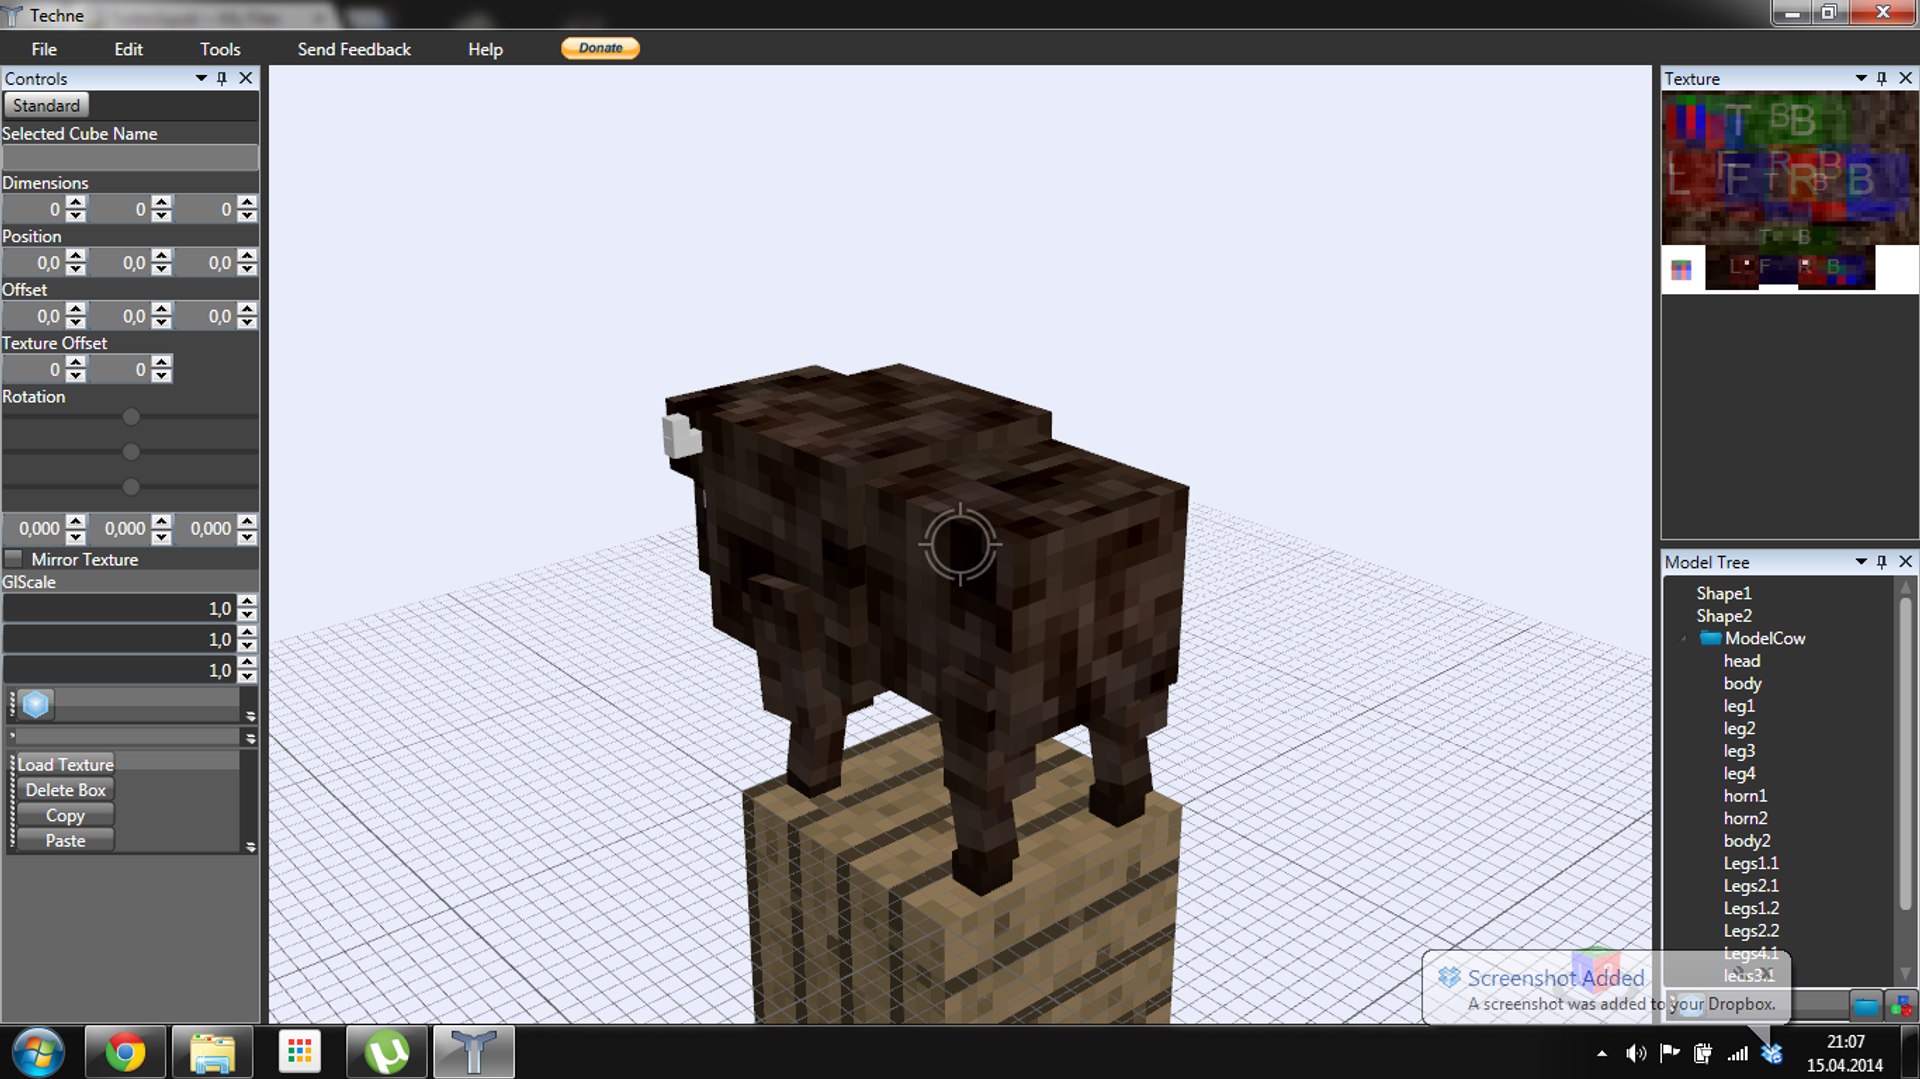Viewport: 1920px width, 1079px height.
Task: Open uTorrent from the taskbar
Action: (x=387, y=1052)
